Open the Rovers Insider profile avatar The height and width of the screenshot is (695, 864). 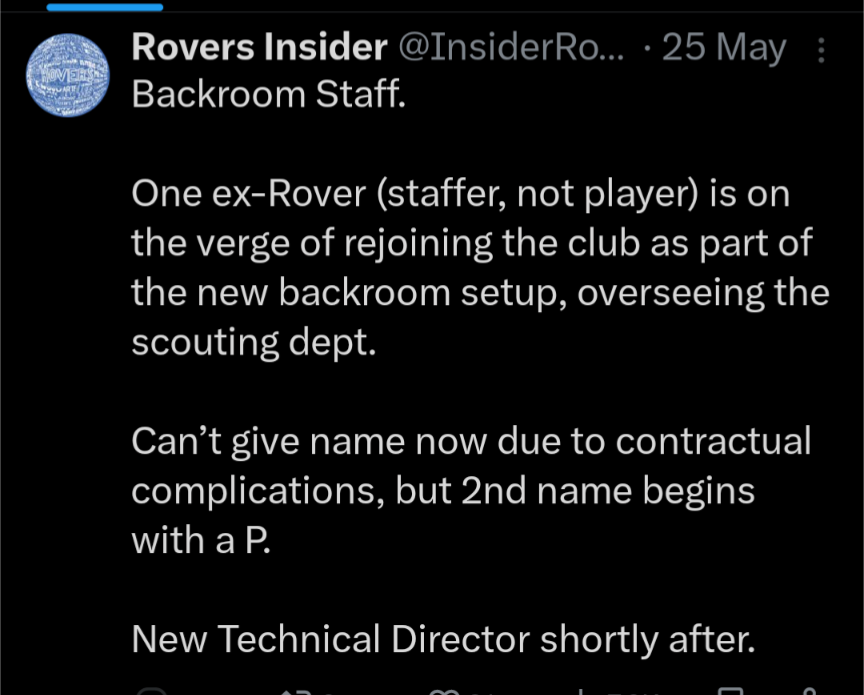[68, 75]
